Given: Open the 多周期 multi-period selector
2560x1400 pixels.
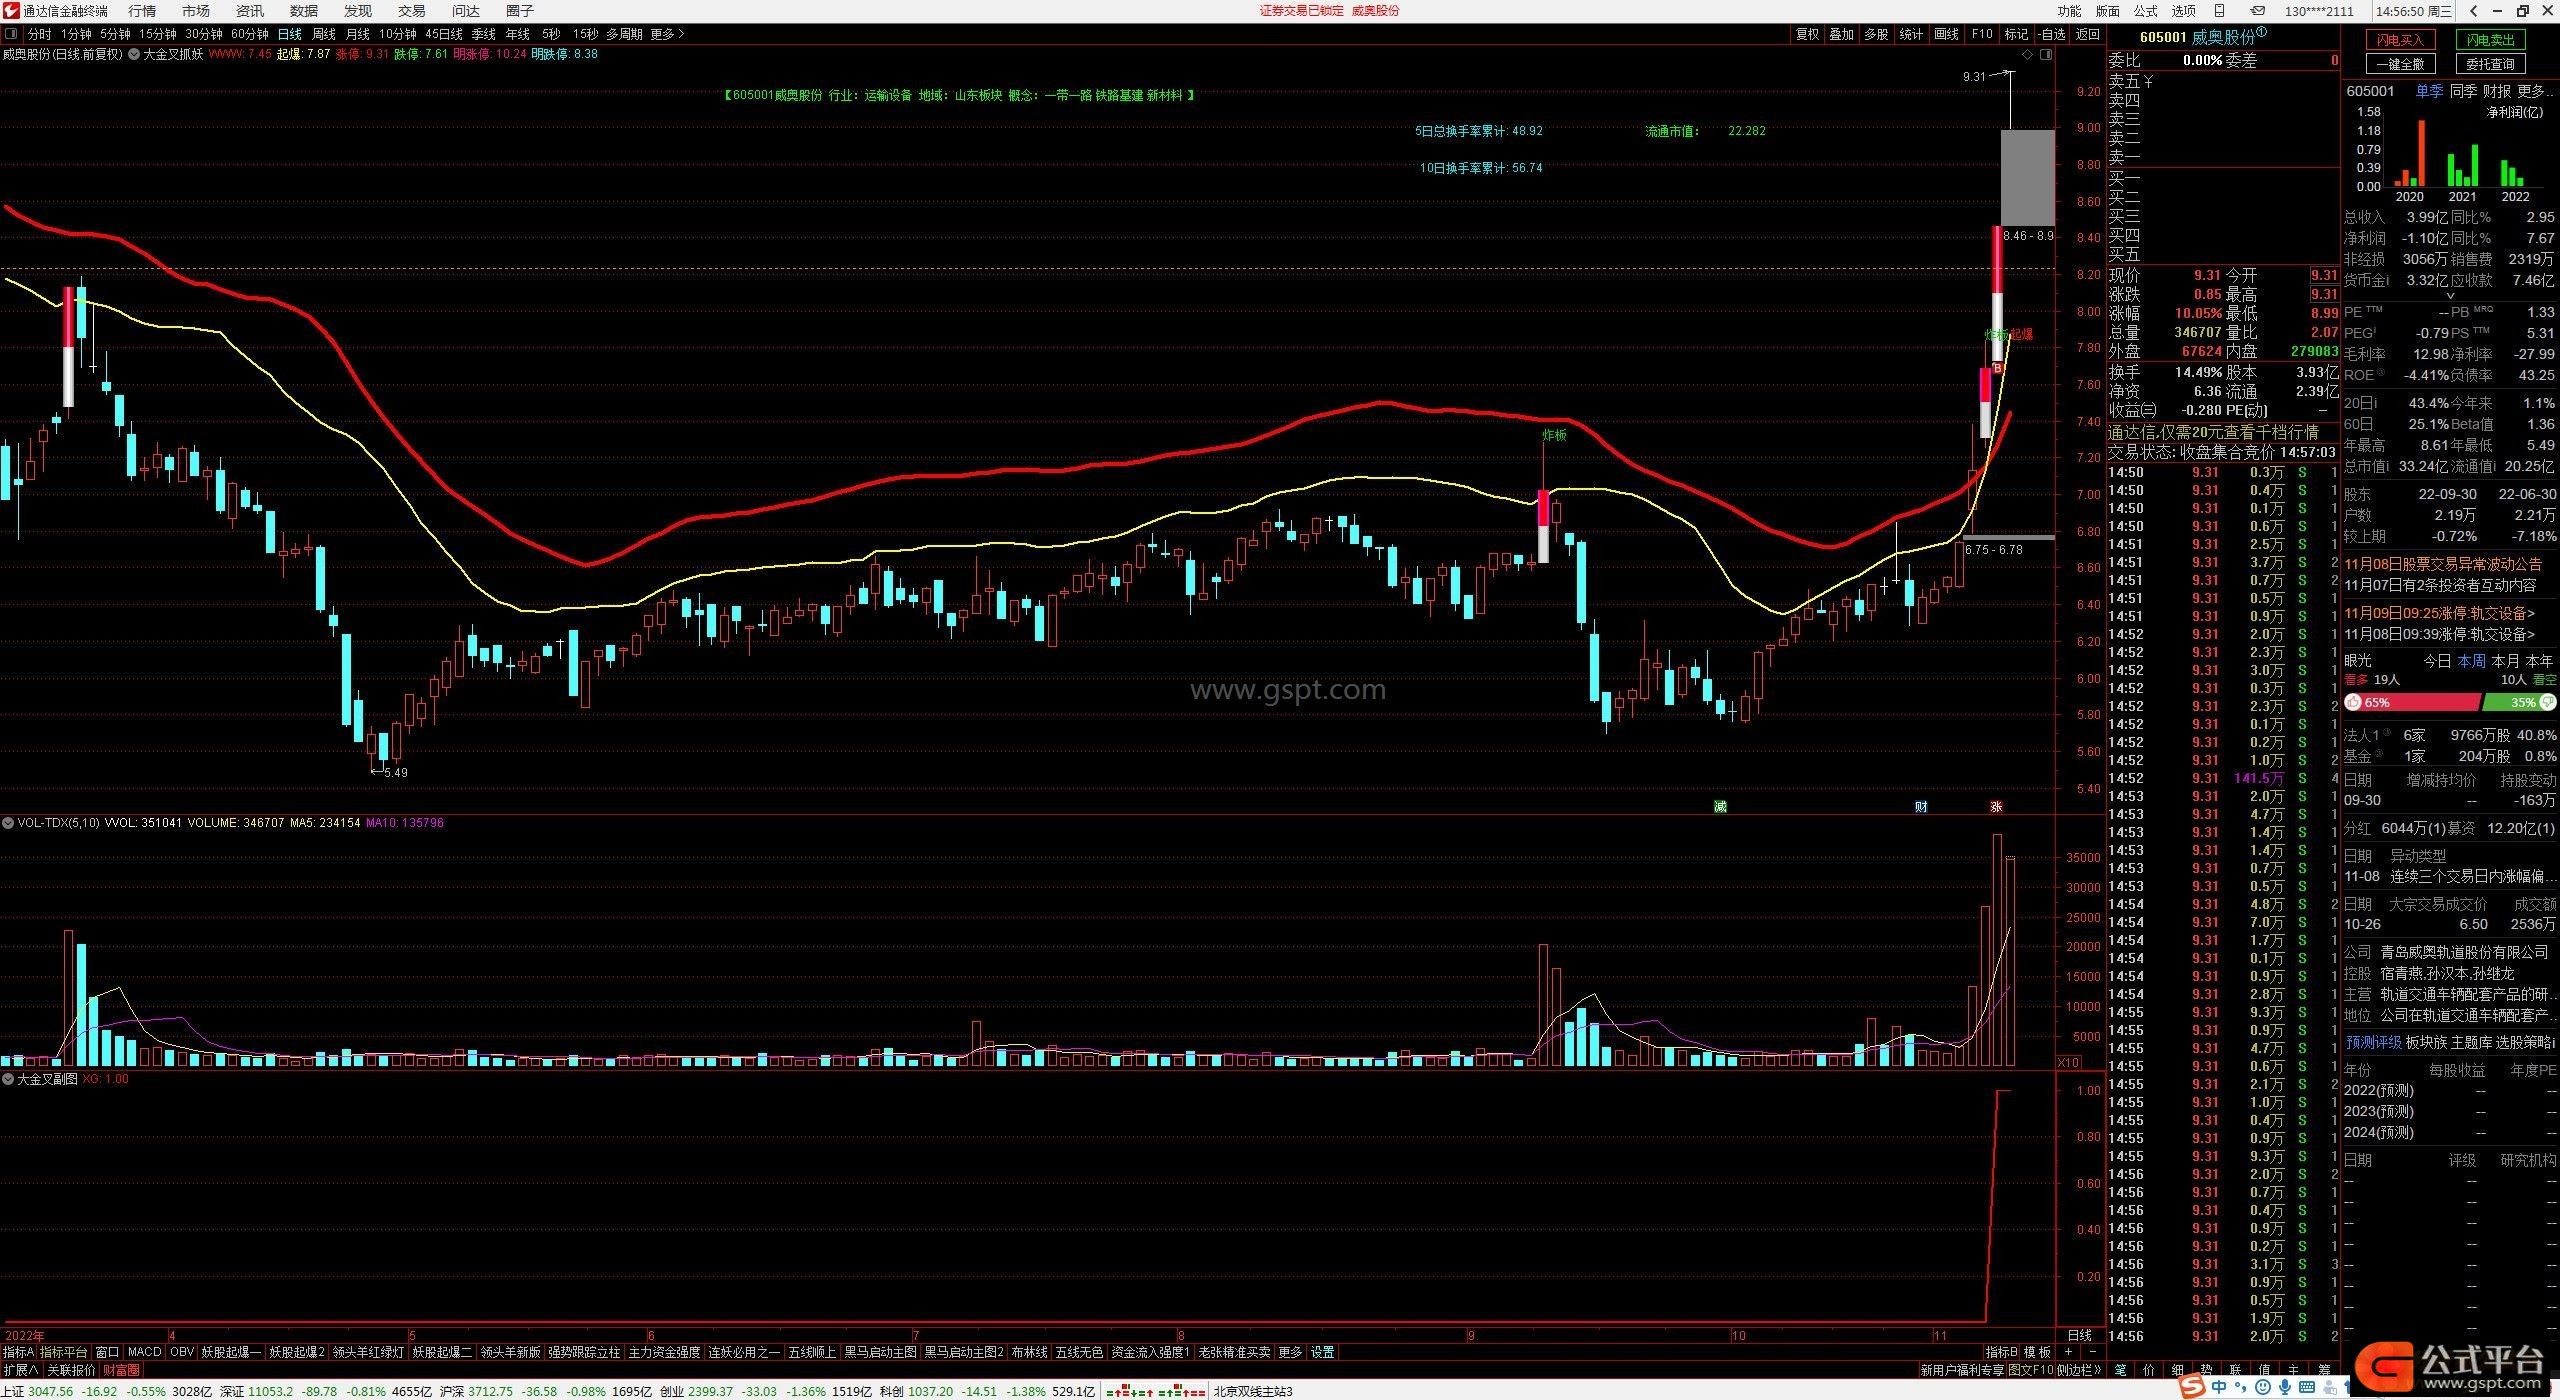Looking at the screenshot, I should click(x=624, y=34).
